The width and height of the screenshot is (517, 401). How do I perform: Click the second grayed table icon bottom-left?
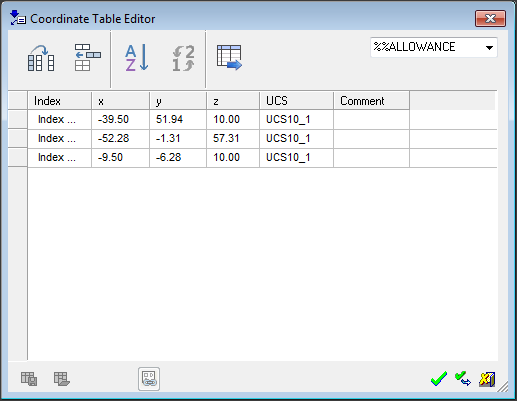pyautogui.click(x=62, y=379)
